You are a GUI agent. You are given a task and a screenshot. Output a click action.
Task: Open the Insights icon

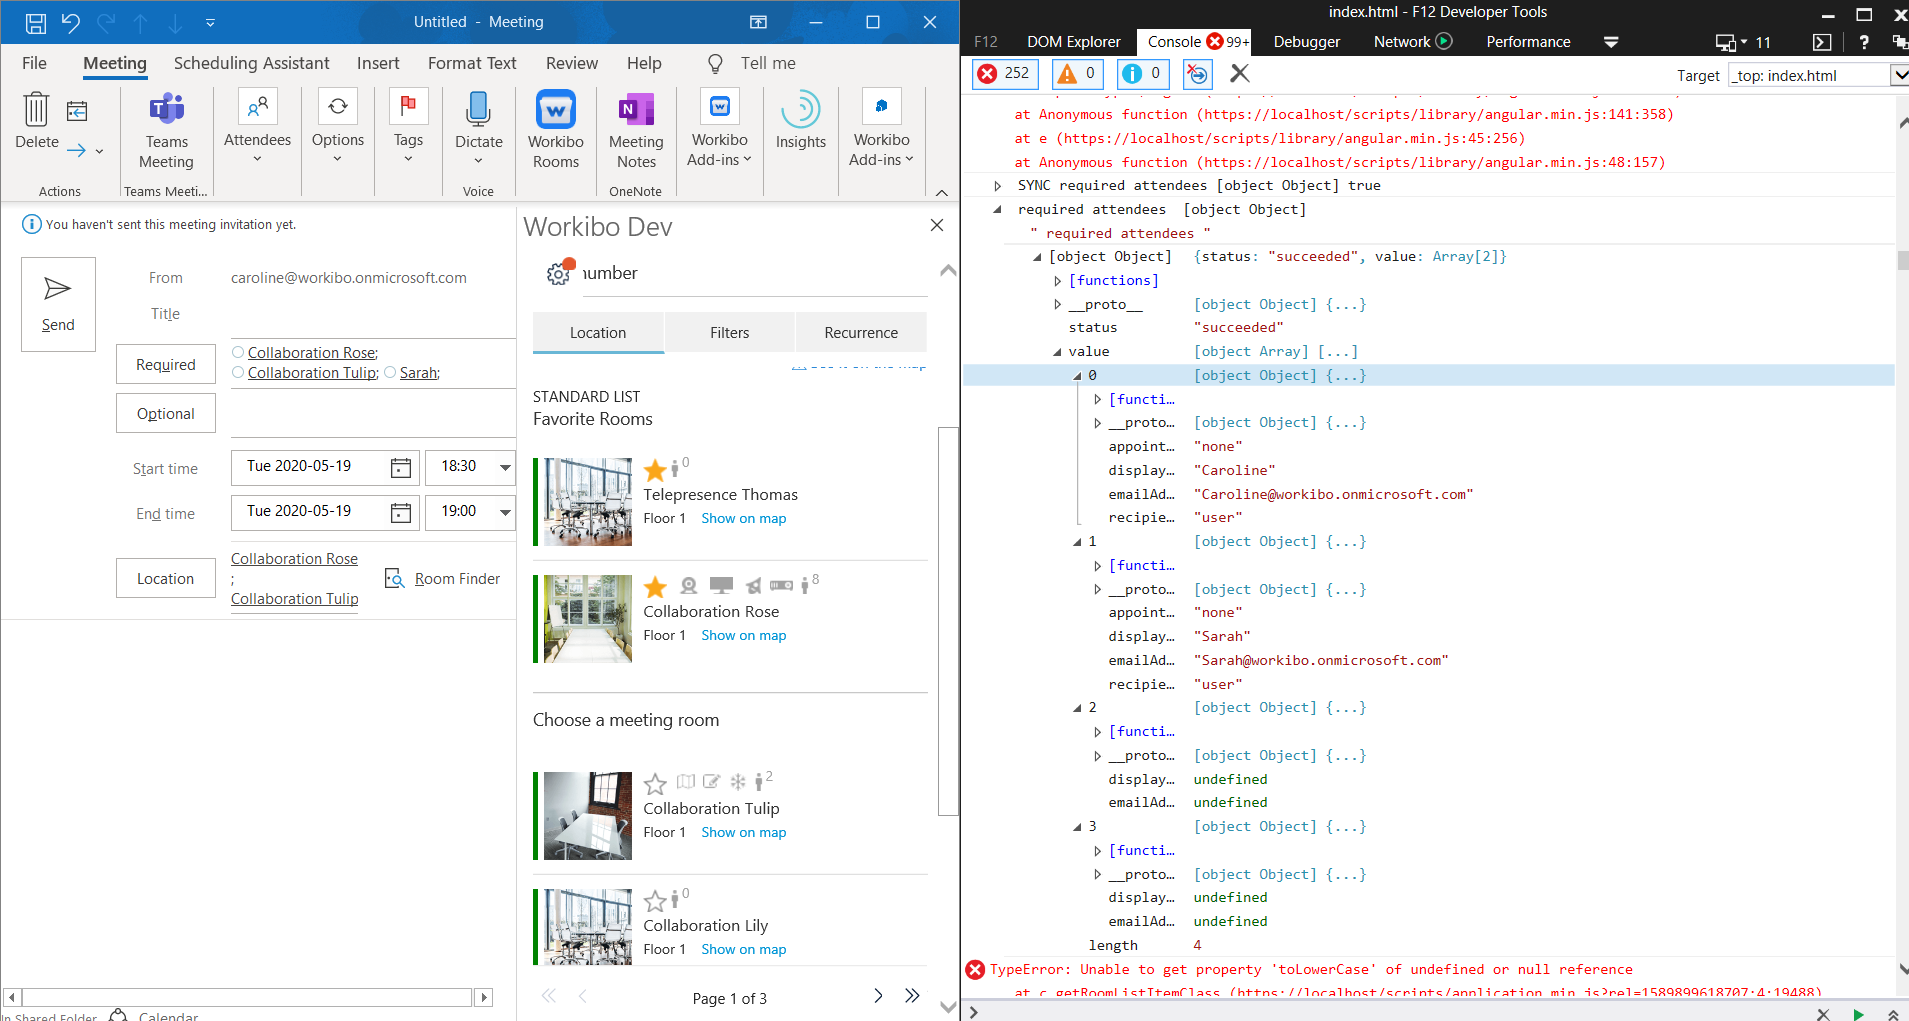click(x=799, y=112)
